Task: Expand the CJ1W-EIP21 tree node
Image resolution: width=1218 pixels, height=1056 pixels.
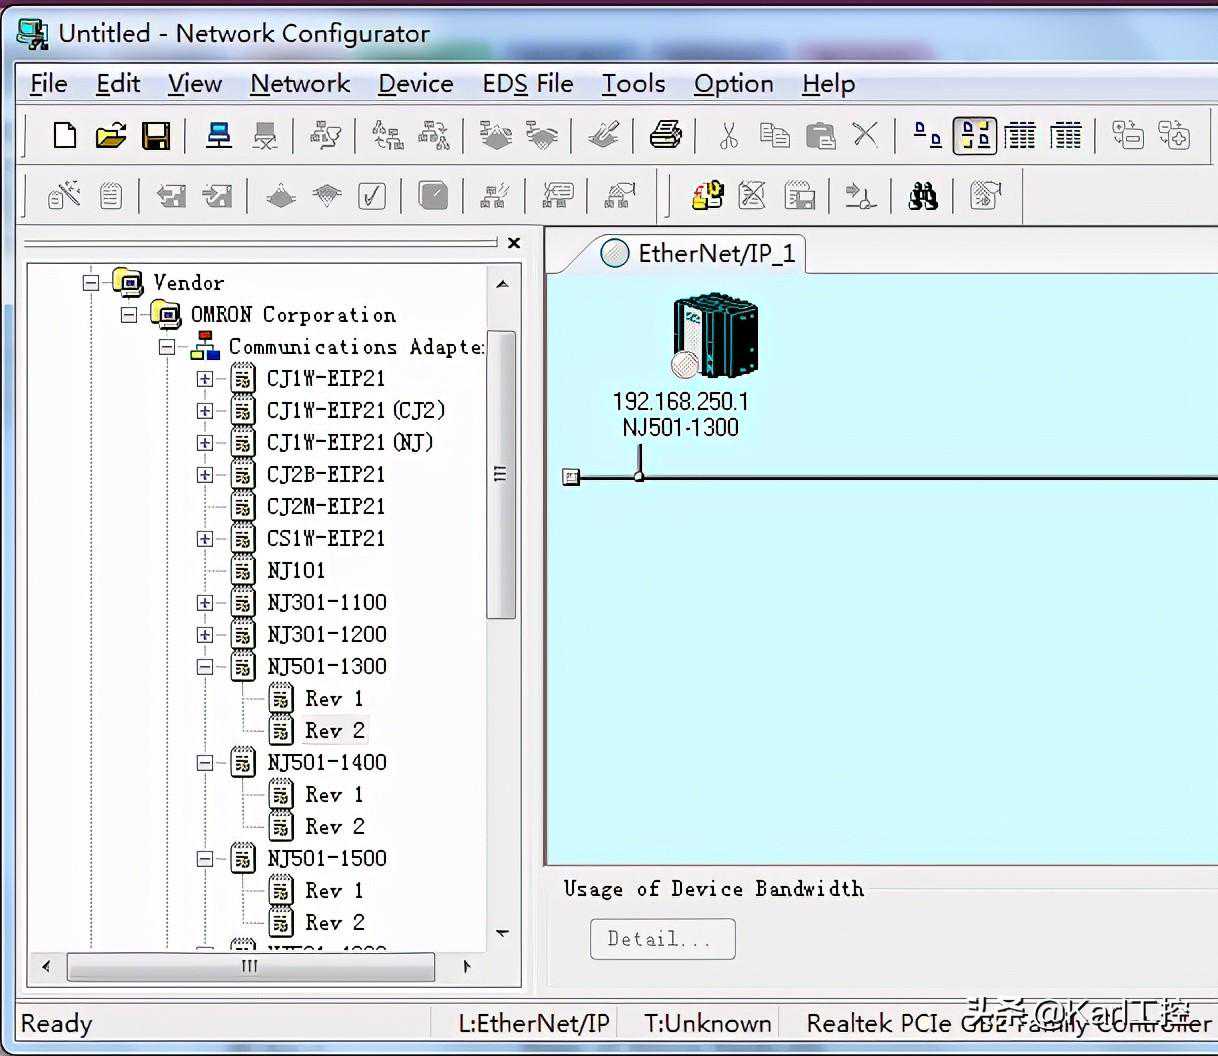Action: click(205, 379)
